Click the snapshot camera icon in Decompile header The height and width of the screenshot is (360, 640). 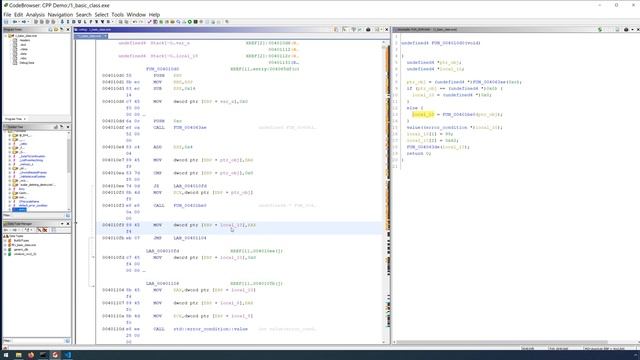[x=626, y=29]
